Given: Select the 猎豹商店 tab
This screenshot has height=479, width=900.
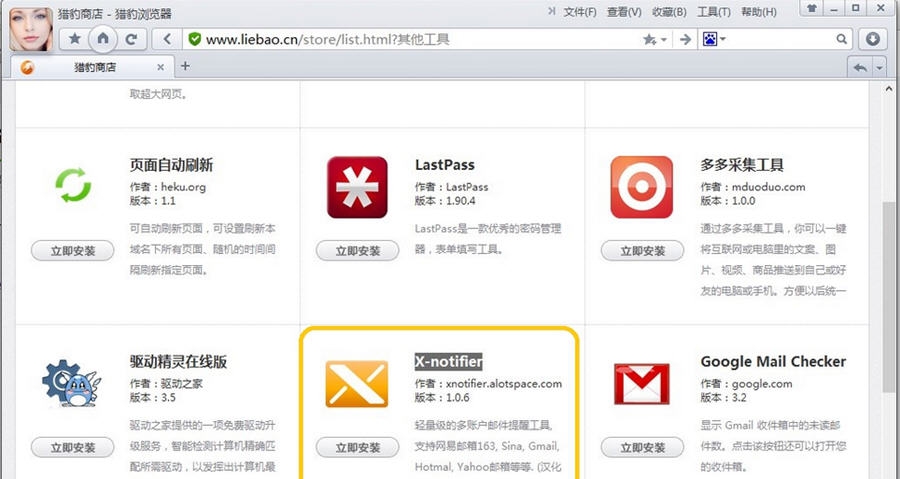Looking at the screenshot, I should [92, 67].
